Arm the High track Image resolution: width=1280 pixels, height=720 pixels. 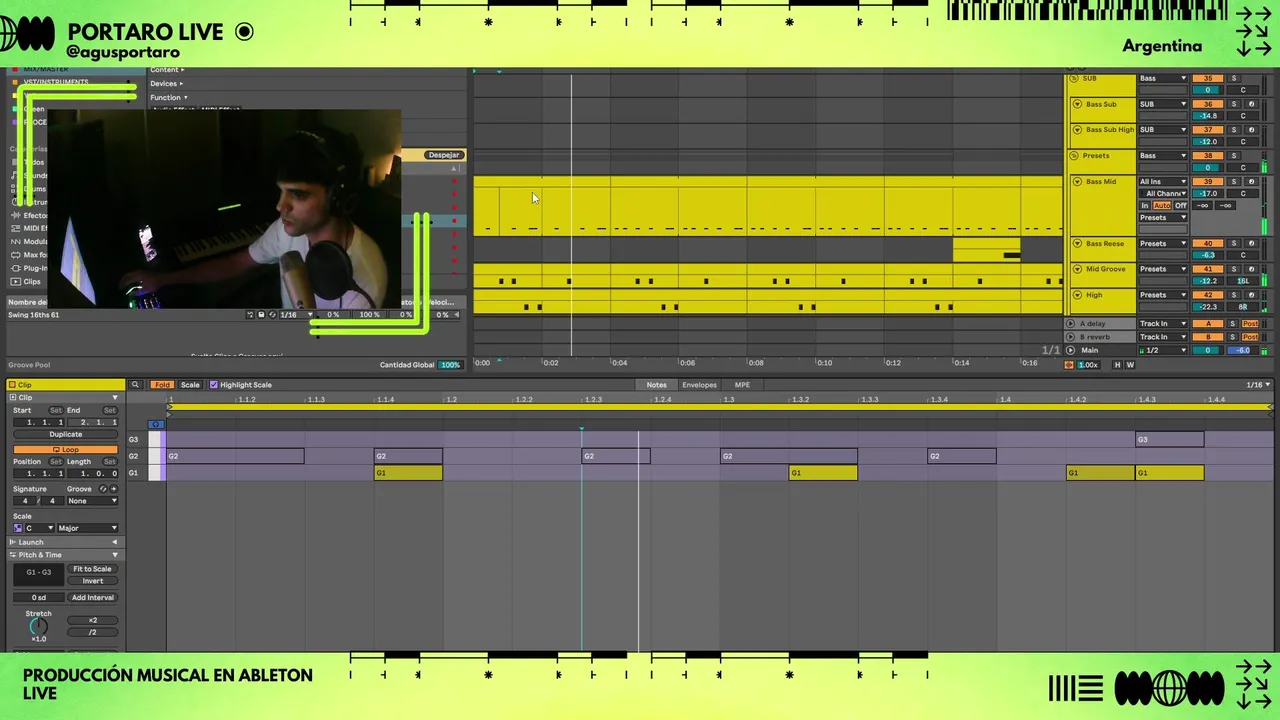1251,295
